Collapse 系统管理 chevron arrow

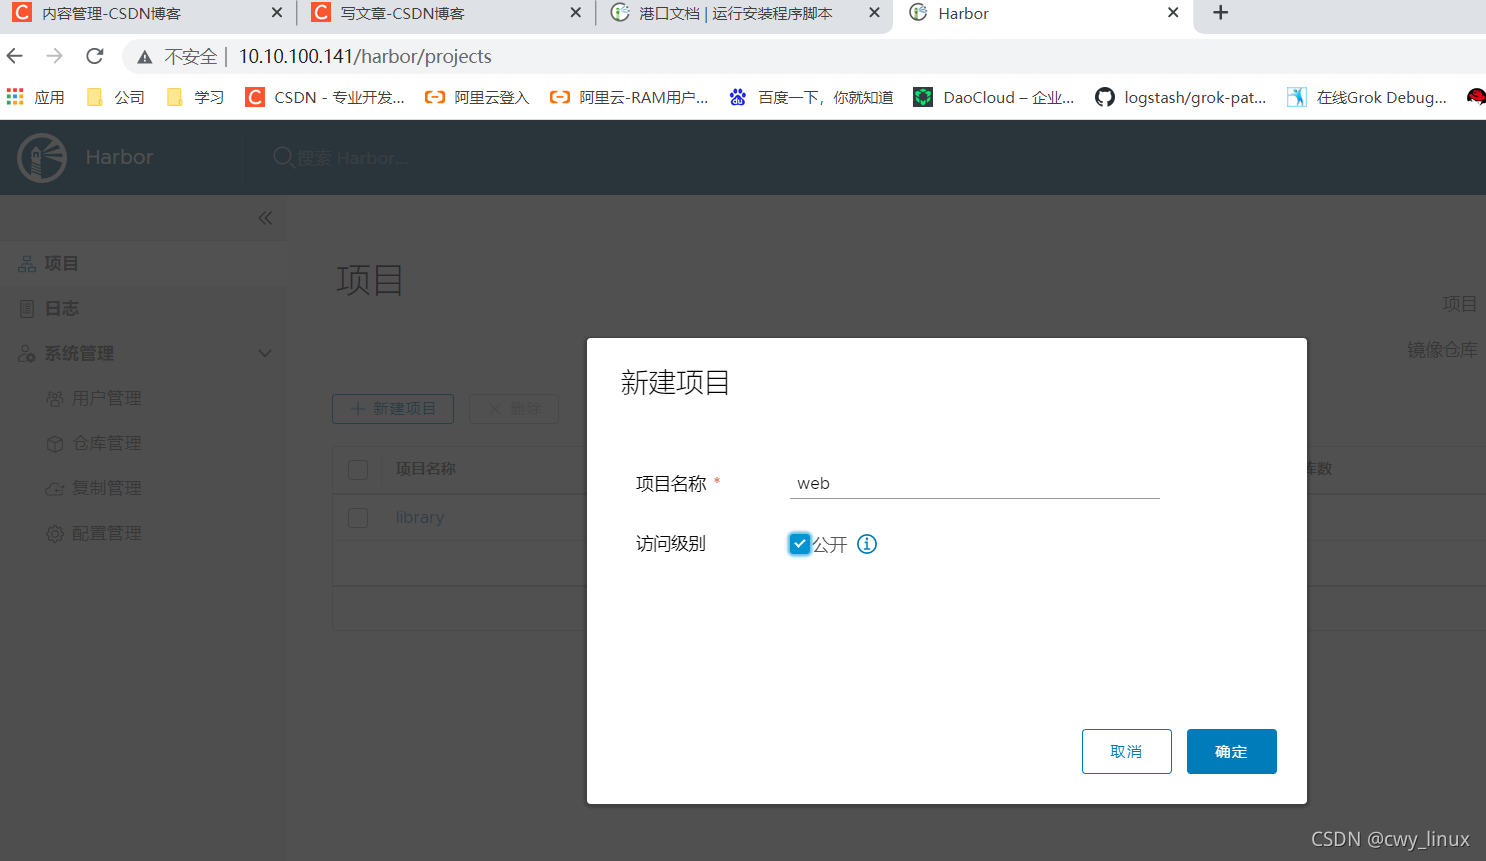pyautogui.click(x=265, y=353)
